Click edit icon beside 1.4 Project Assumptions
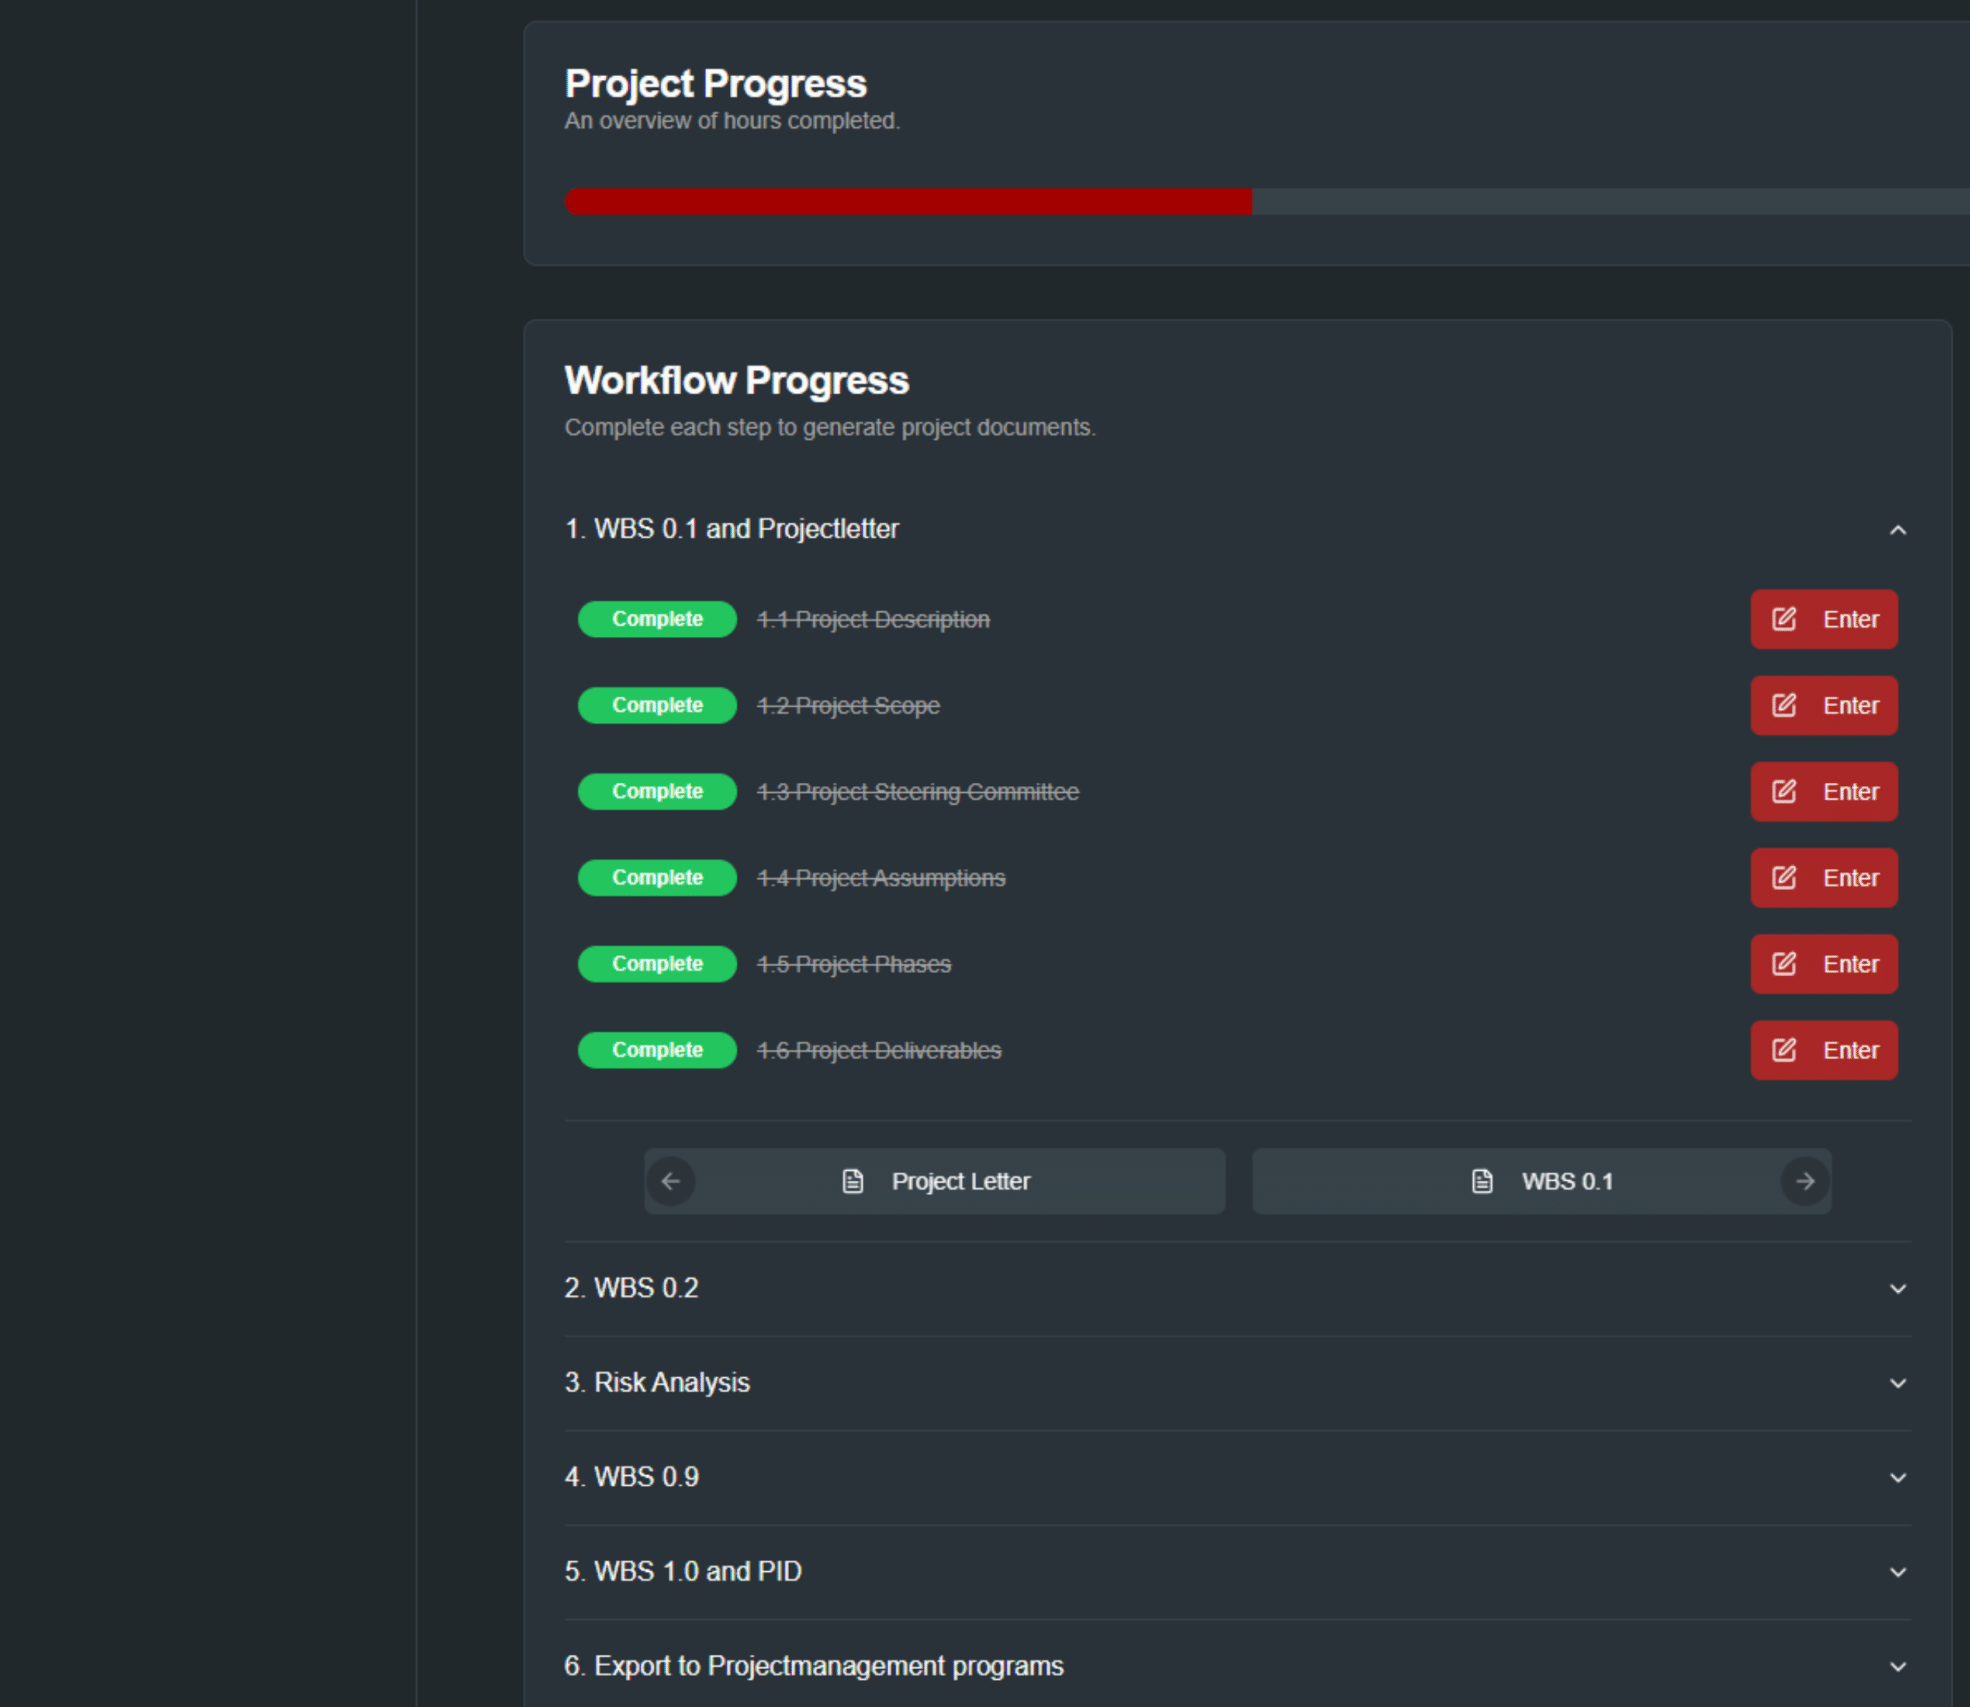The width and height of the screenshot is (1970, 1707). (x=1784, y=878)
